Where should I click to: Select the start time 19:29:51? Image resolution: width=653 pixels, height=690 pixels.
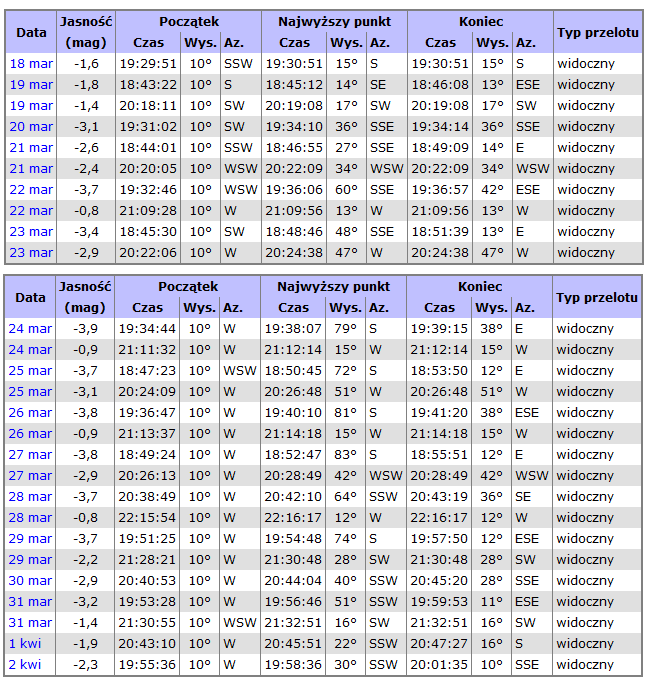(148, 64)
